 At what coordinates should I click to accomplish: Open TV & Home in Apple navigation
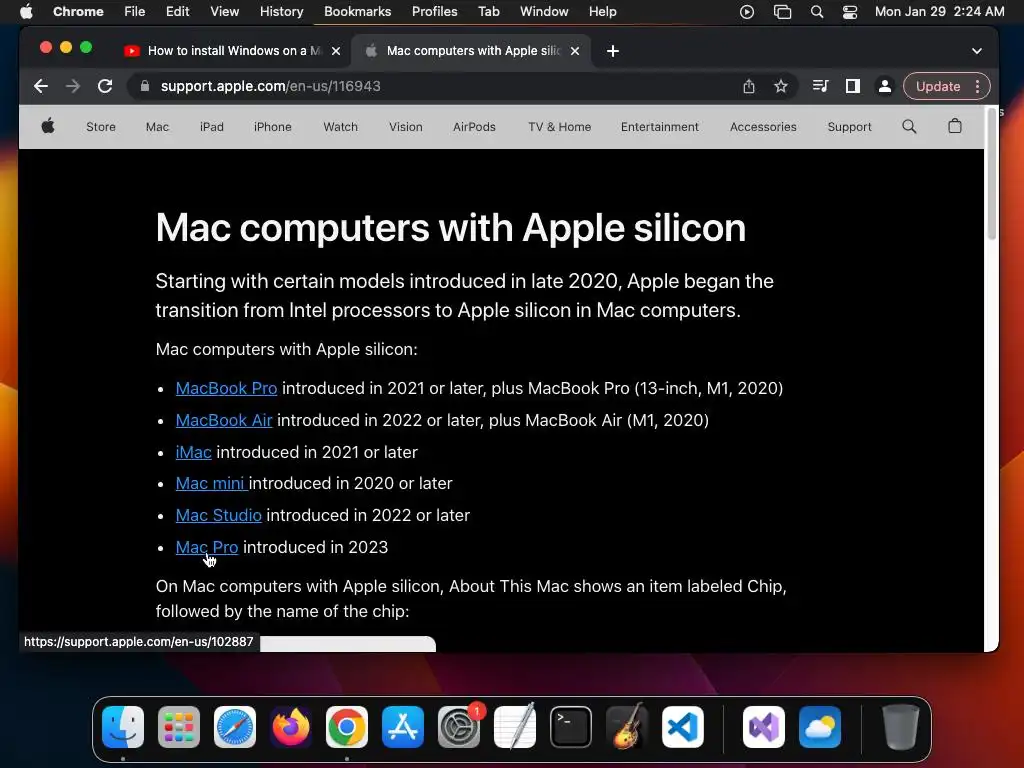560,127
